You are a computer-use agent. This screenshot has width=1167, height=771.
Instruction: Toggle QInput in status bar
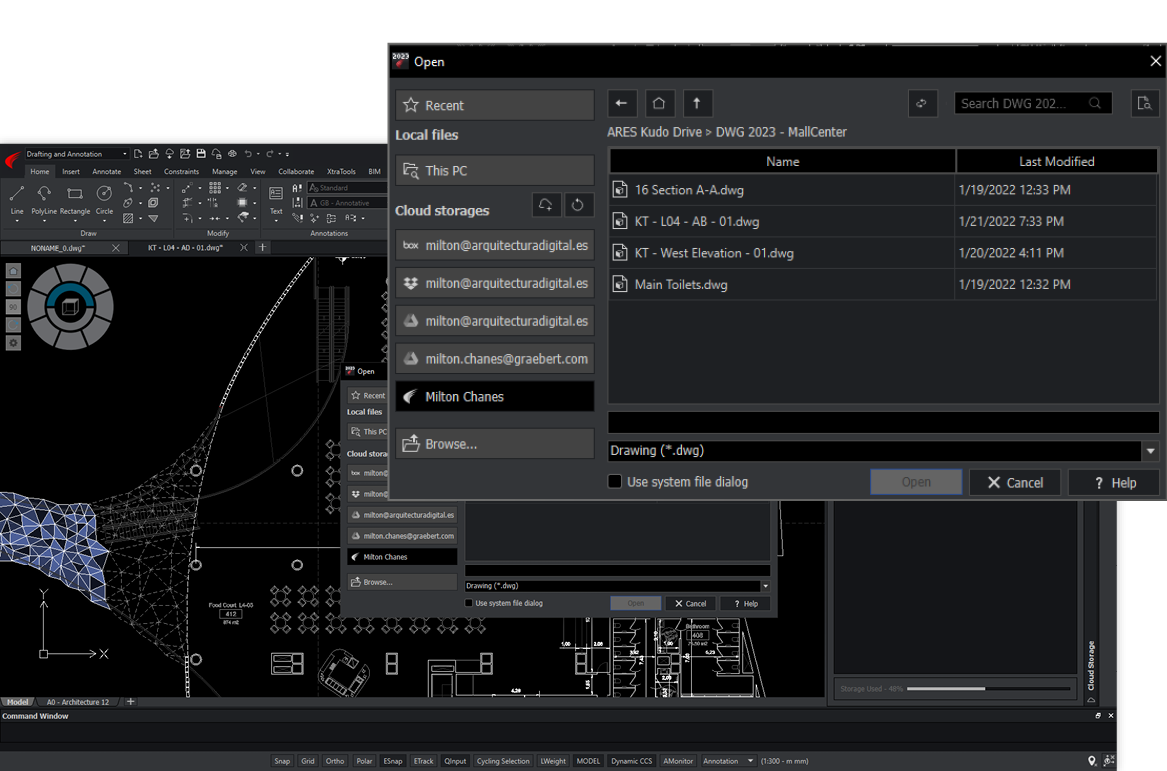click(455, 761)
